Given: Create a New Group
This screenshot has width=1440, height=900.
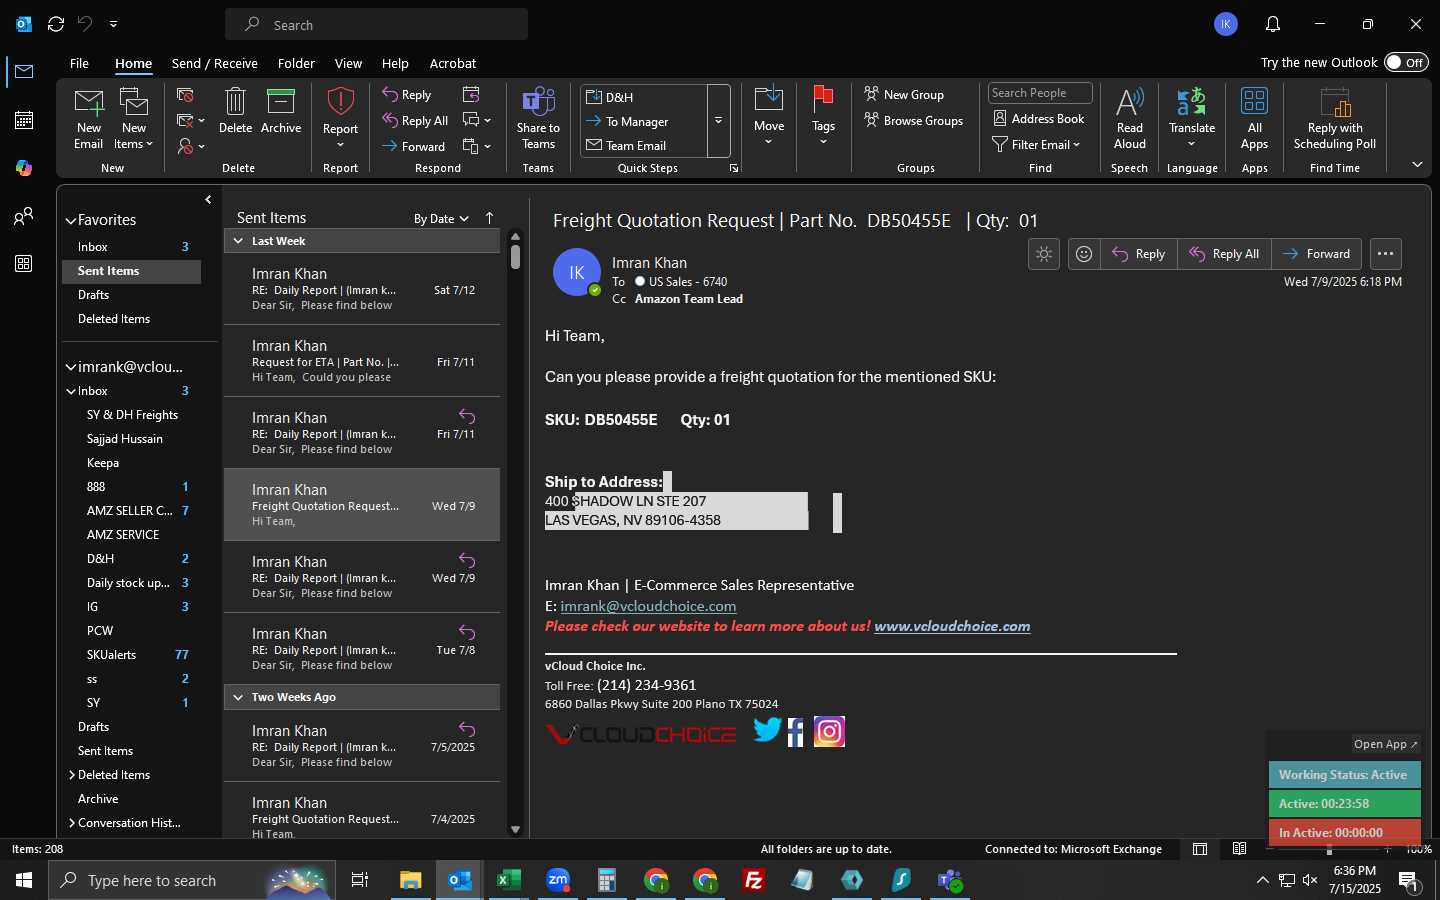Looking at the screenshot, I should pos(904,95).
